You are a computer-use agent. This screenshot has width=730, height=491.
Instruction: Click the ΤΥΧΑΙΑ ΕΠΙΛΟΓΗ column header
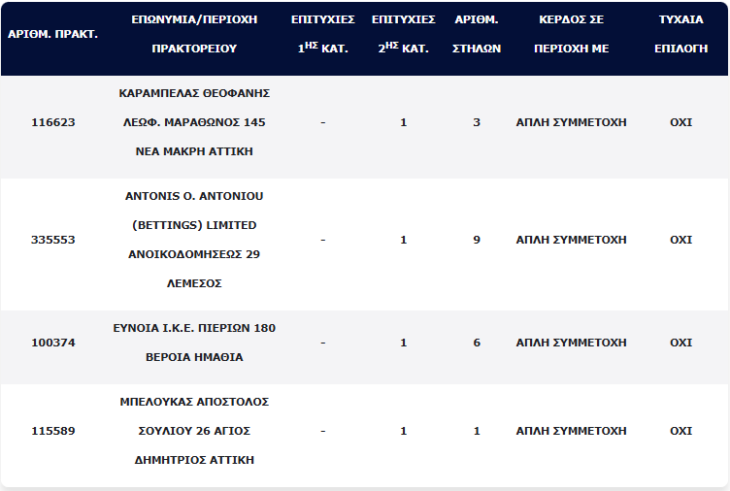(x=681, y=33)
